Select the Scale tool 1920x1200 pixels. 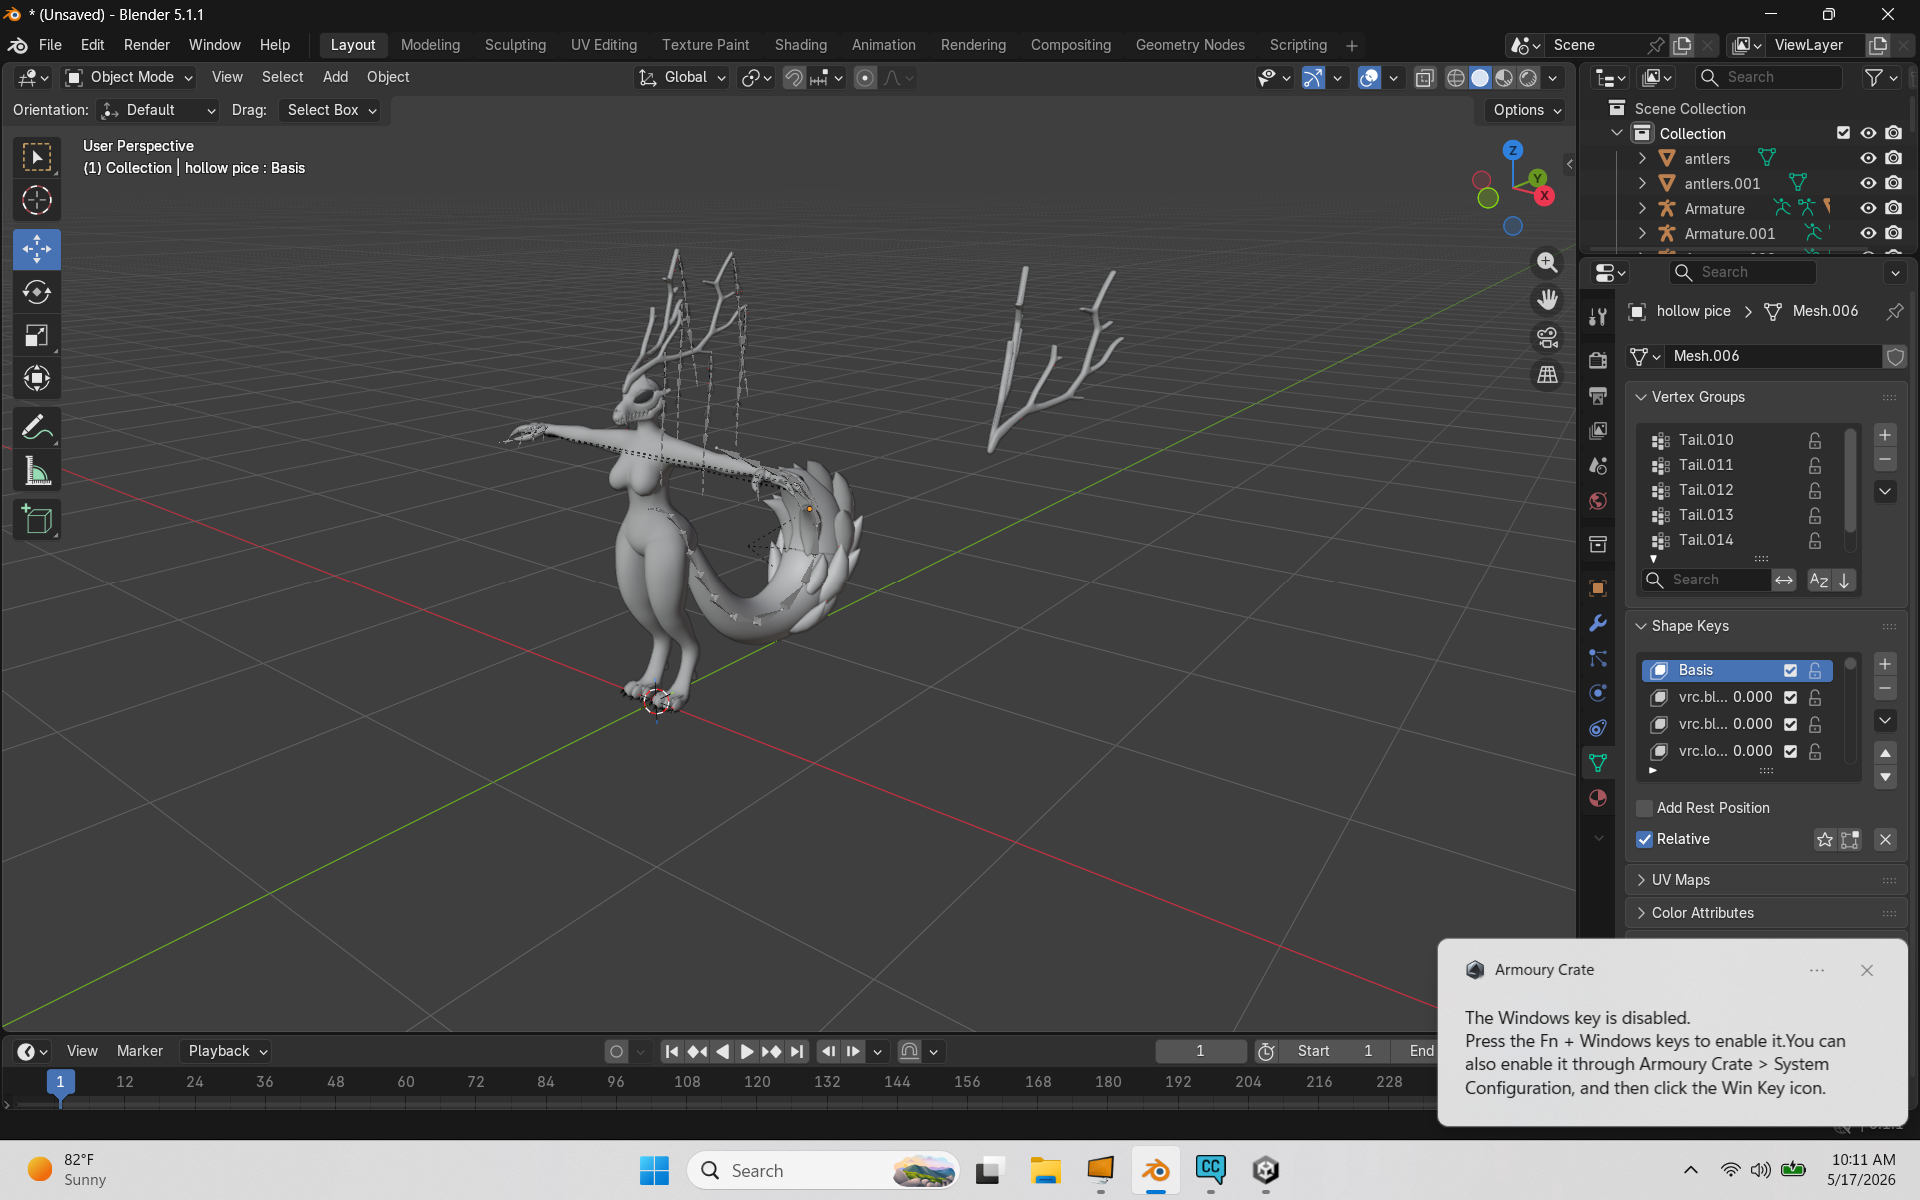click(x=37, y=335)
